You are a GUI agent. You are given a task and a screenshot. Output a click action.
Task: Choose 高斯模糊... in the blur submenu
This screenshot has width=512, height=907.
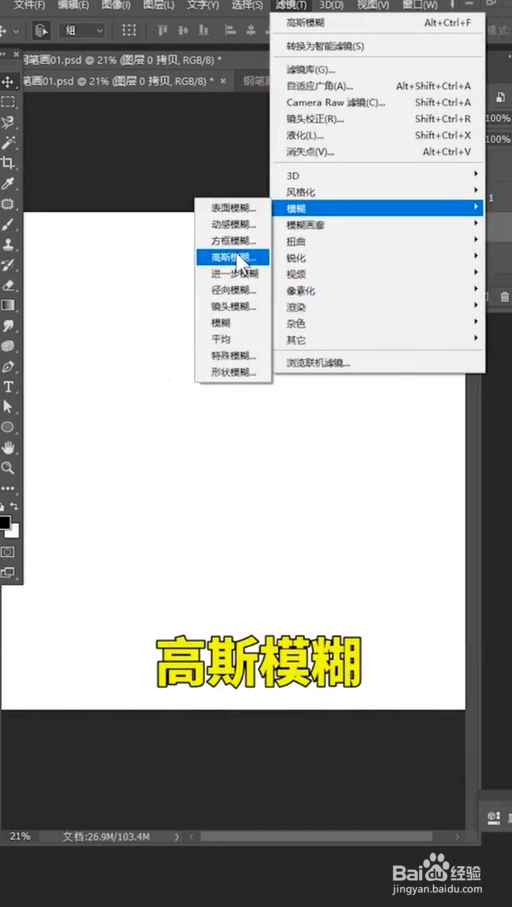tap(233, 257)
